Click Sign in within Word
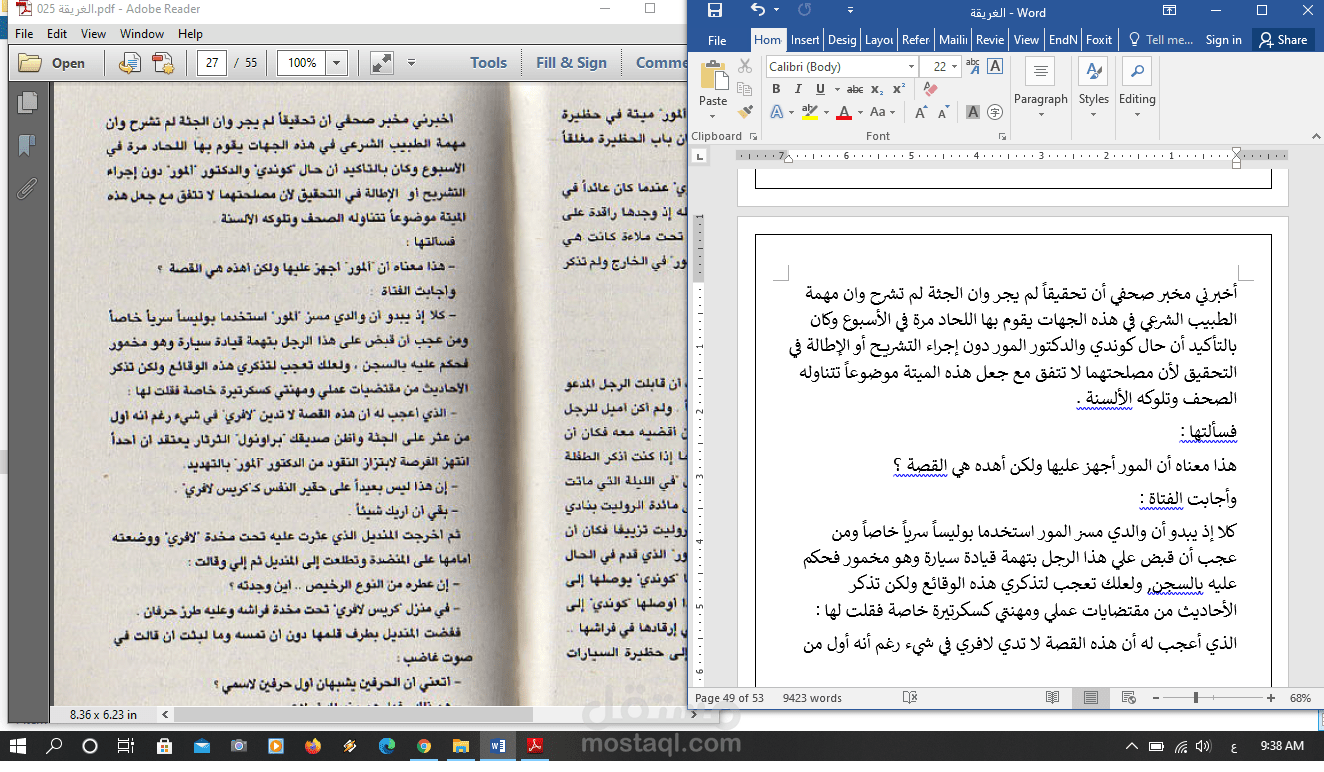Viewport: 1324px width, 772px height. [1223, 40]
